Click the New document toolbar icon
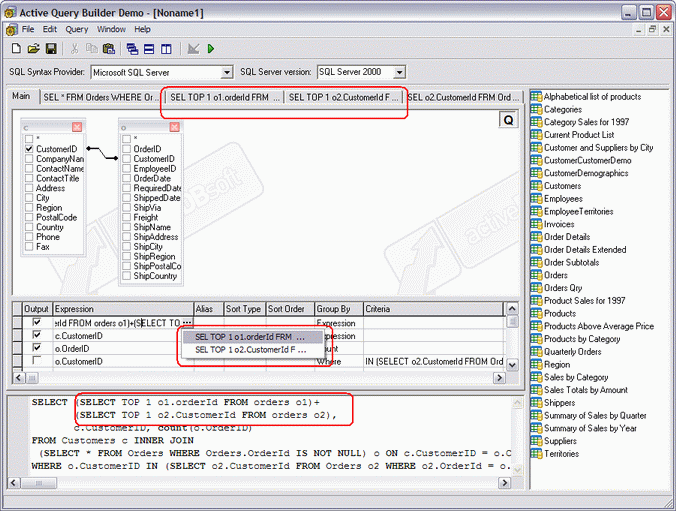This screenshot has width=676, height=511. coord(16,48)
